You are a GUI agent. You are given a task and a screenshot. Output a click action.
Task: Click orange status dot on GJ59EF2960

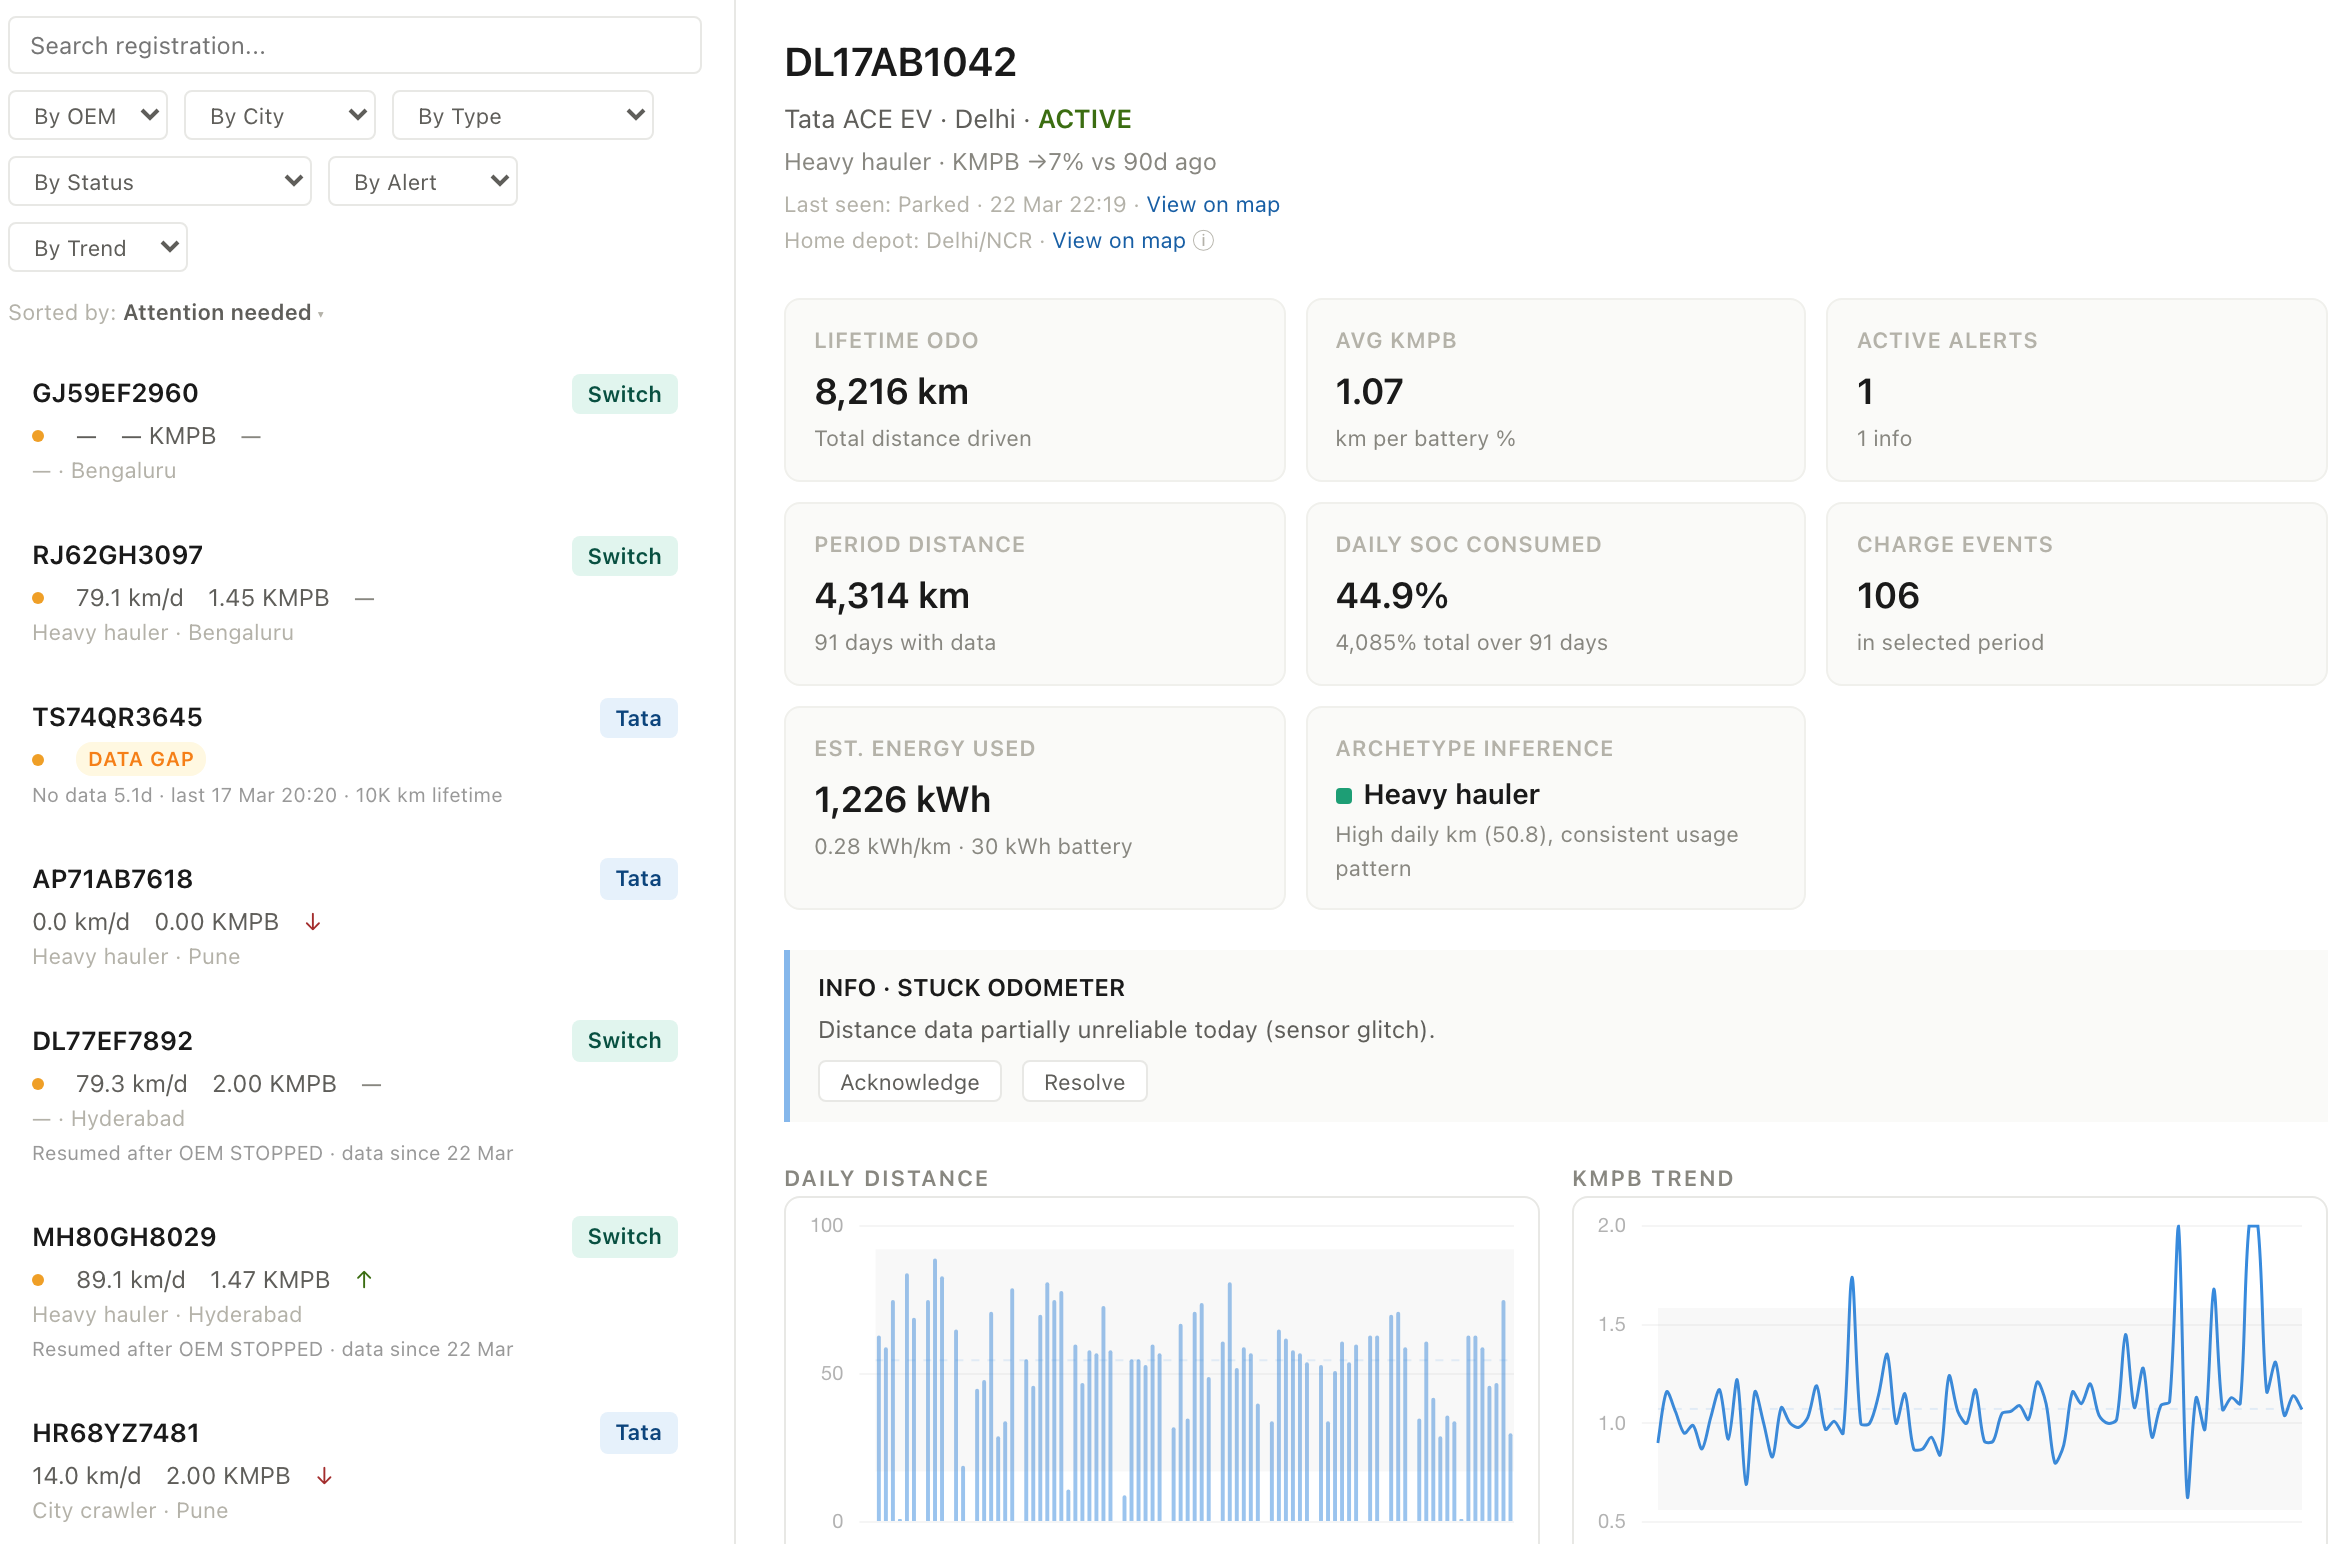[x=38, y=436]
